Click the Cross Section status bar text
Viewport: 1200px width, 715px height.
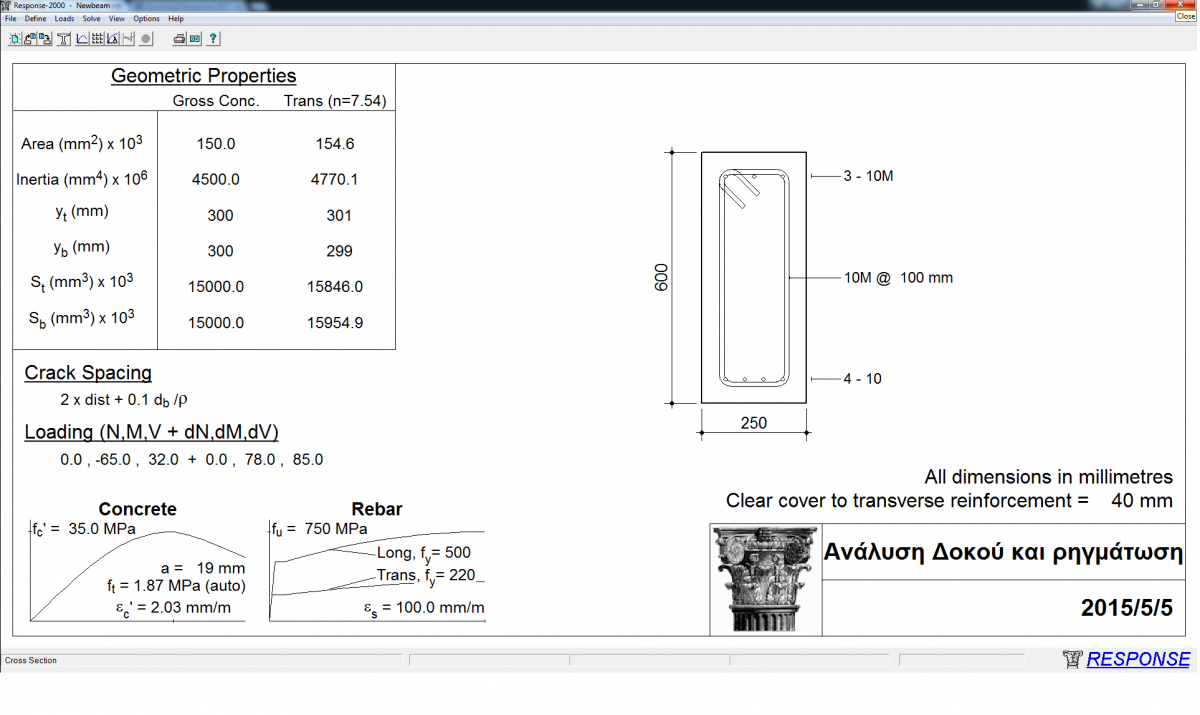31,660
